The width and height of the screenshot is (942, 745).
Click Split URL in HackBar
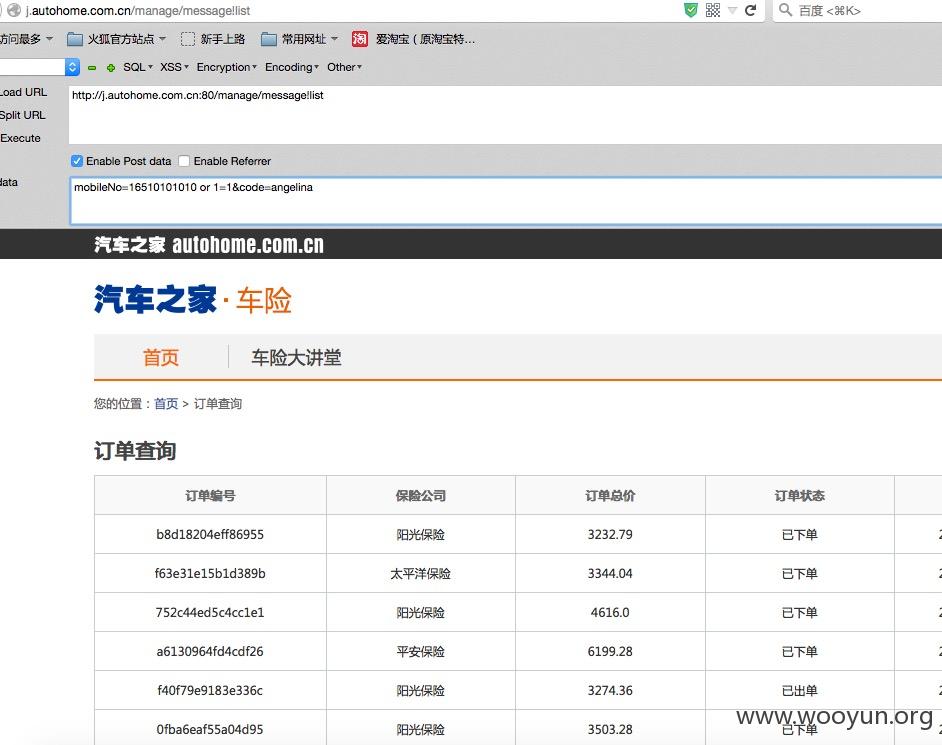coord(23,115)
